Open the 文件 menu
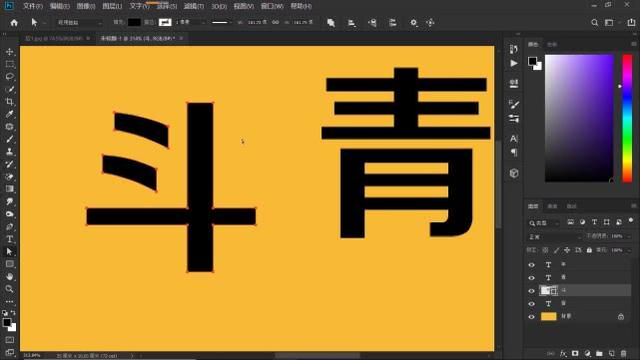The height and width of the screenshot is (360, 640). tap(33, 6)
